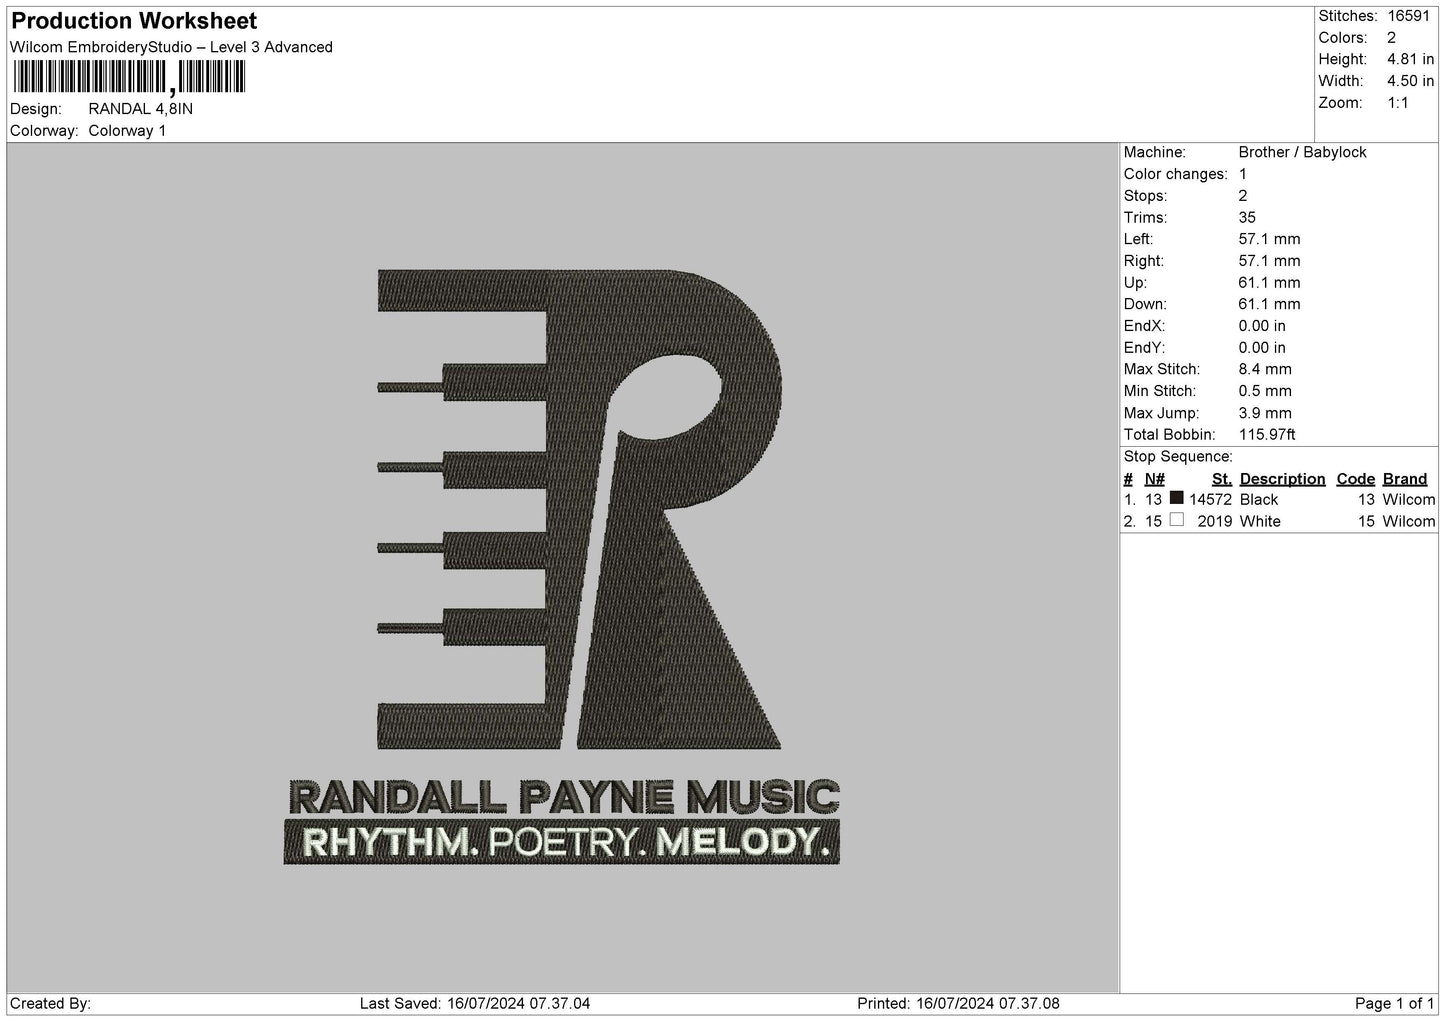The image size is (1445, 1021).
Task: Click machine value 'Brother / Babylock'
Action: pos(1302,152)
